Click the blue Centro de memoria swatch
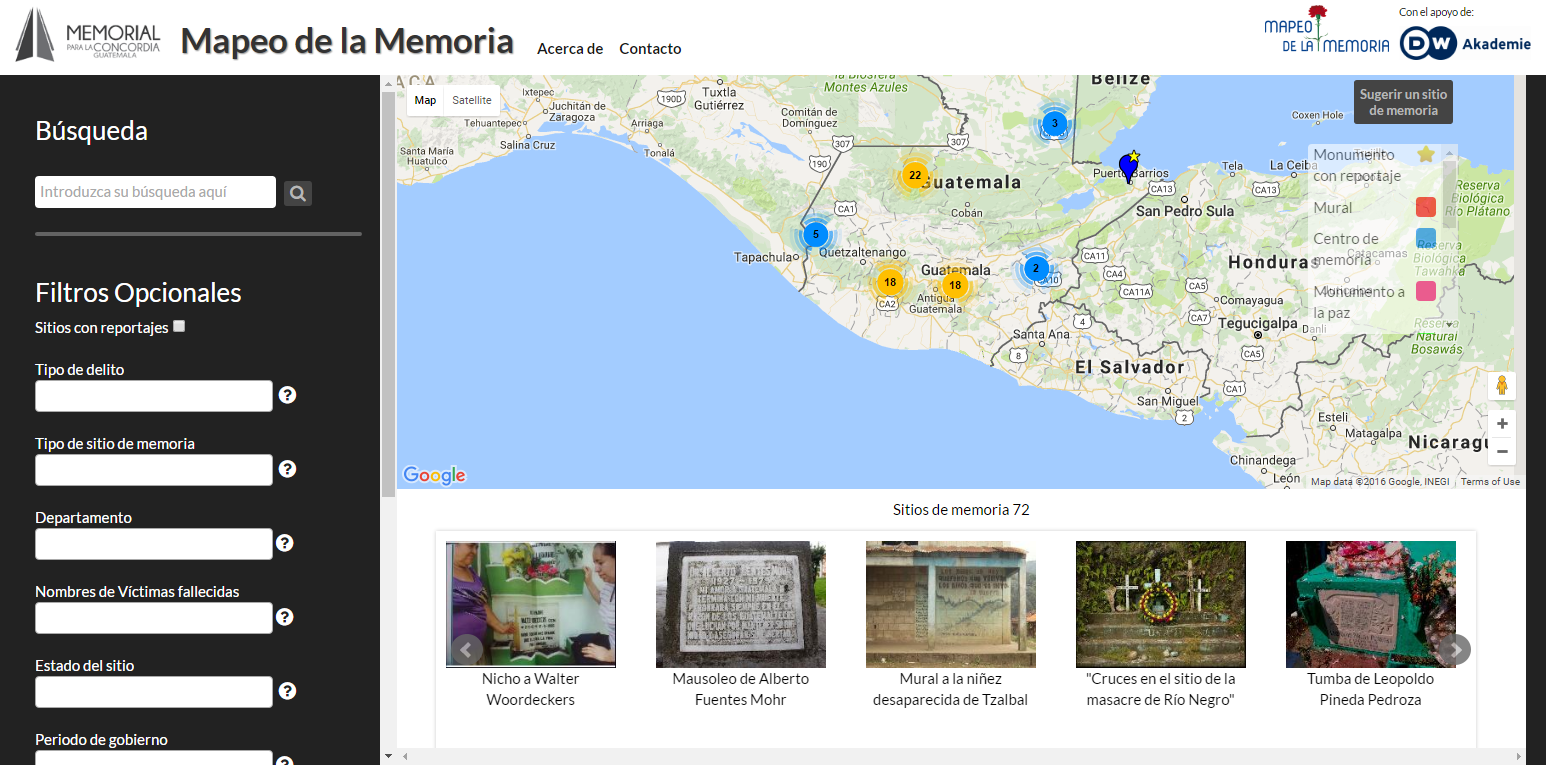This screenshot has height=765, width=1546. pyautogui.click(x=1426, y=238)
